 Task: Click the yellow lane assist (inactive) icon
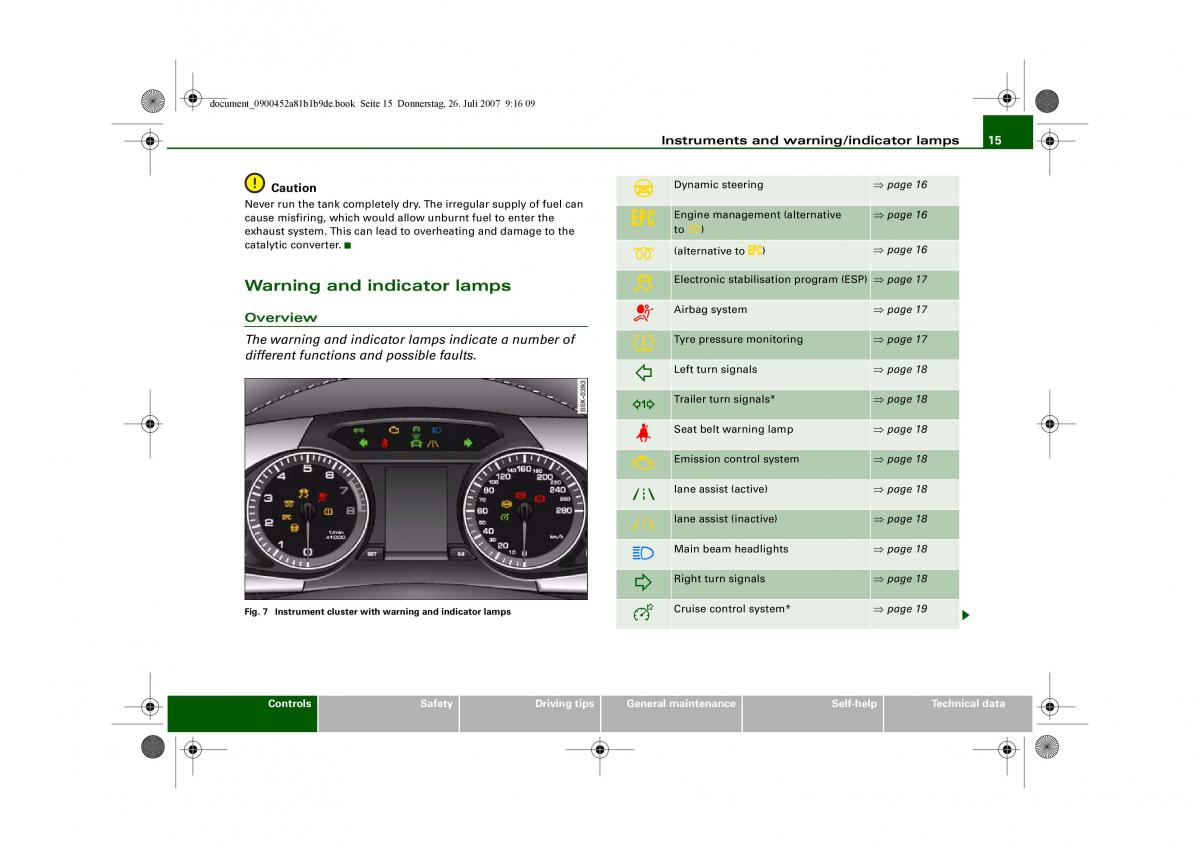[x=643, y=523]
